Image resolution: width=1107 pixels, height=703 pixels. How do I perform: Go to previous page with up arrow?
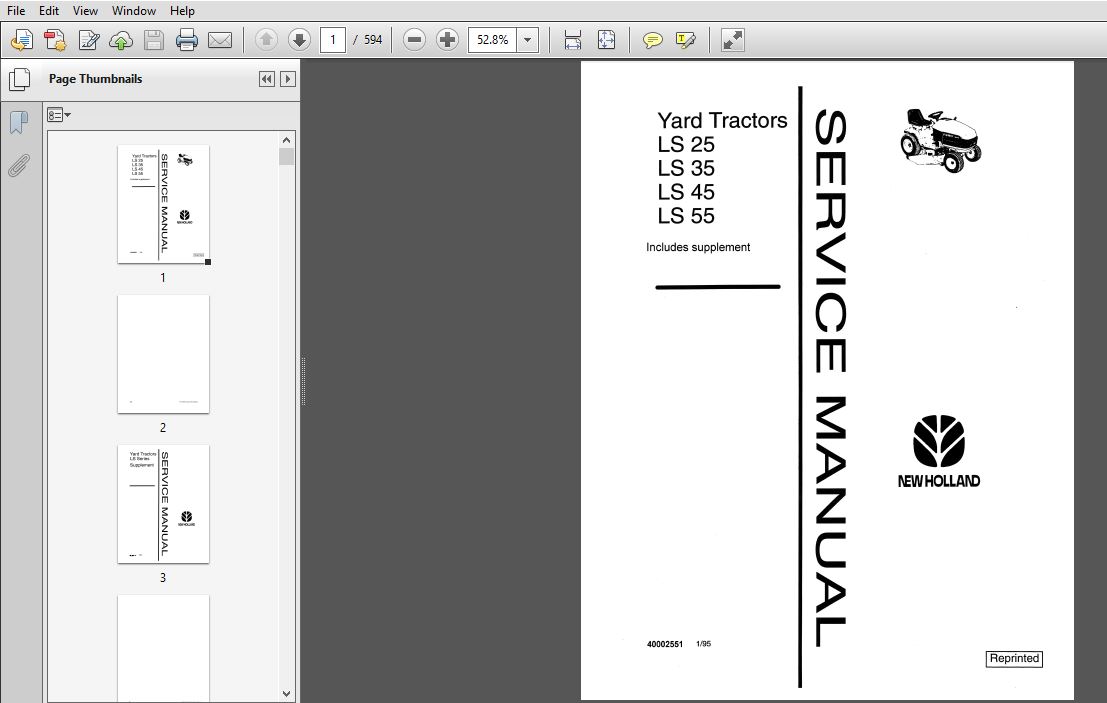click(266, 40)
